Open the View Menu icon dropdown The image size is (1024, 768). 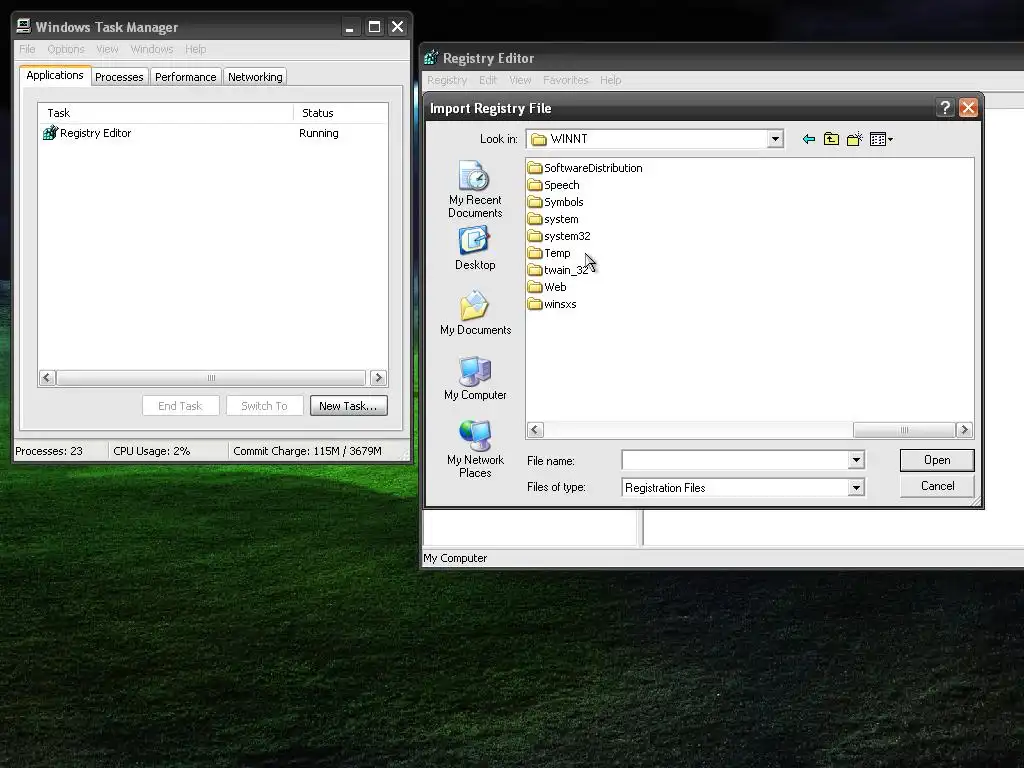click(x=881, y=139)
